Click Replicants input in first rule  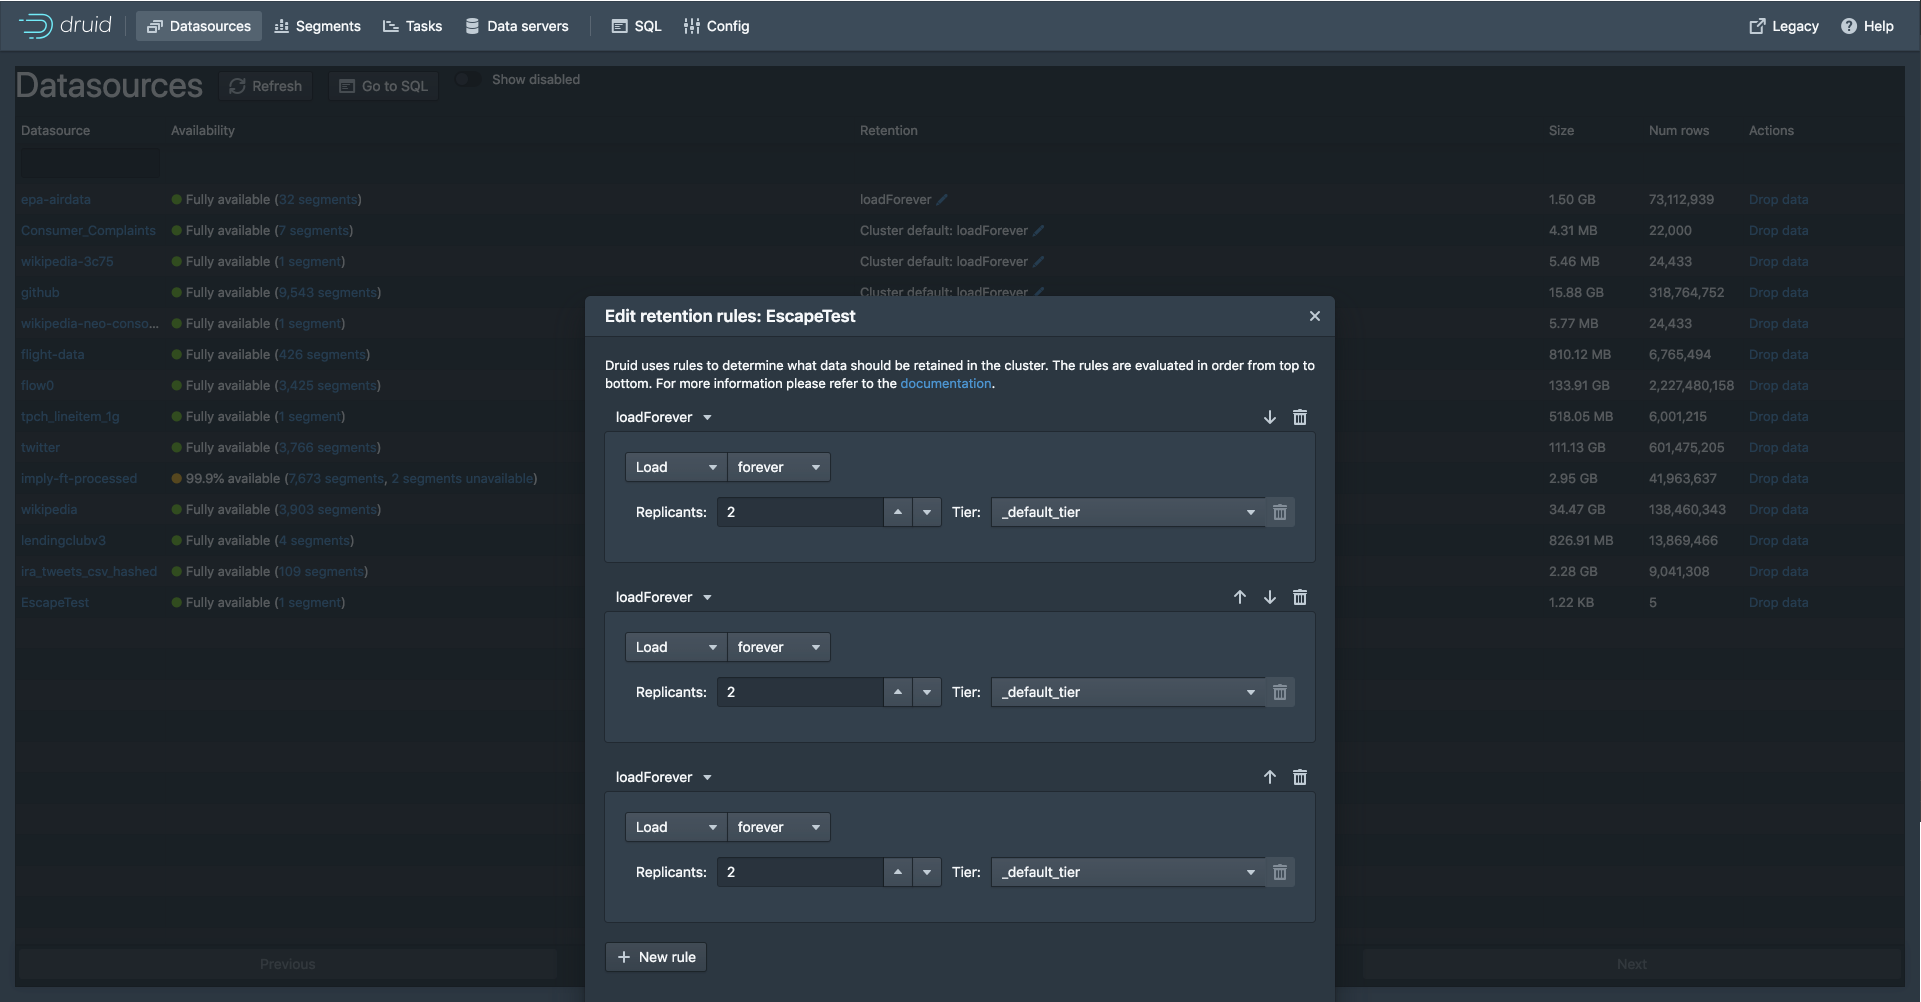[800, 512]
